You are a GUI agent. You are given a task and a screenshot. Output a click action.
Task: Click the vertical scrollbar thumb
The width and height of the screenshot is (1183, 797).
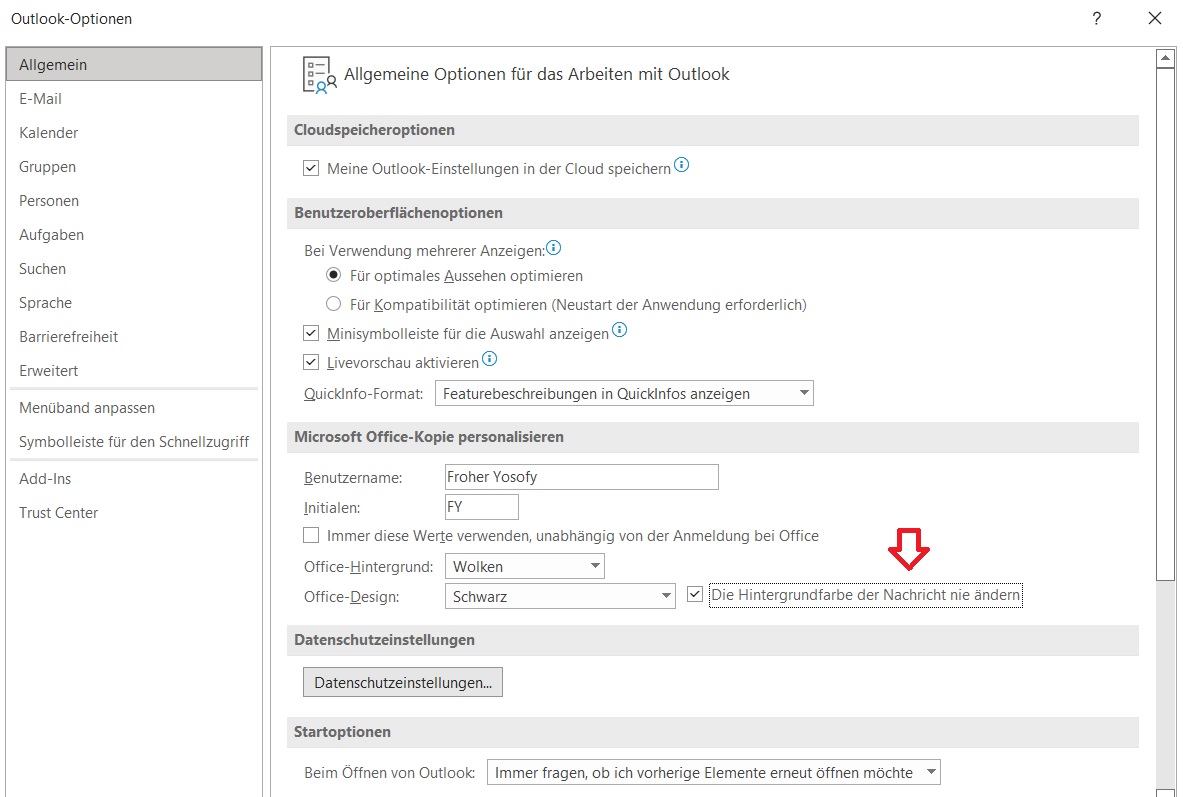coord(1166,325)
